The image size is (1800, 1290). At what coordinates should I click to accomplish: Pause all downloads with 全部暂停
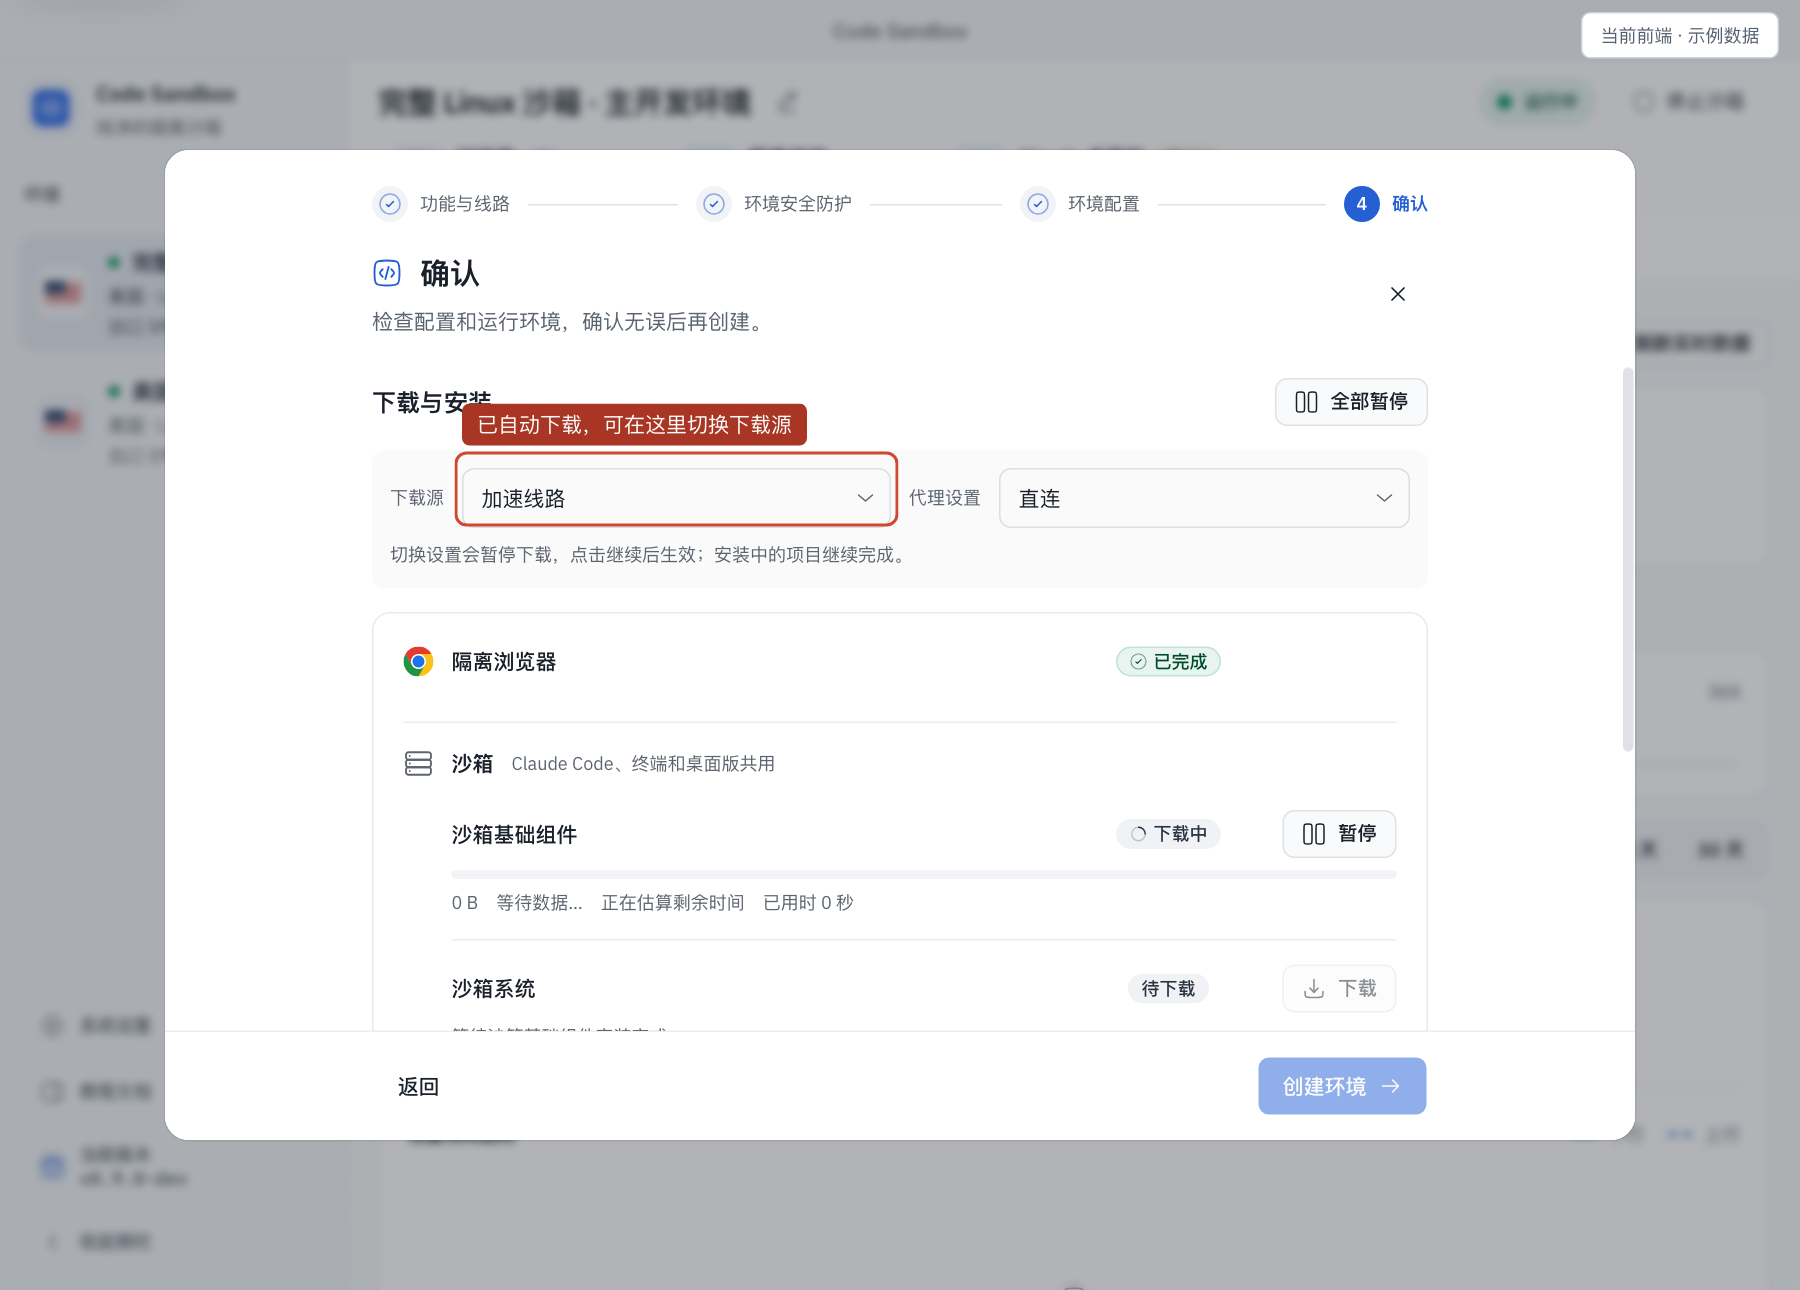tap(1351, 402)
